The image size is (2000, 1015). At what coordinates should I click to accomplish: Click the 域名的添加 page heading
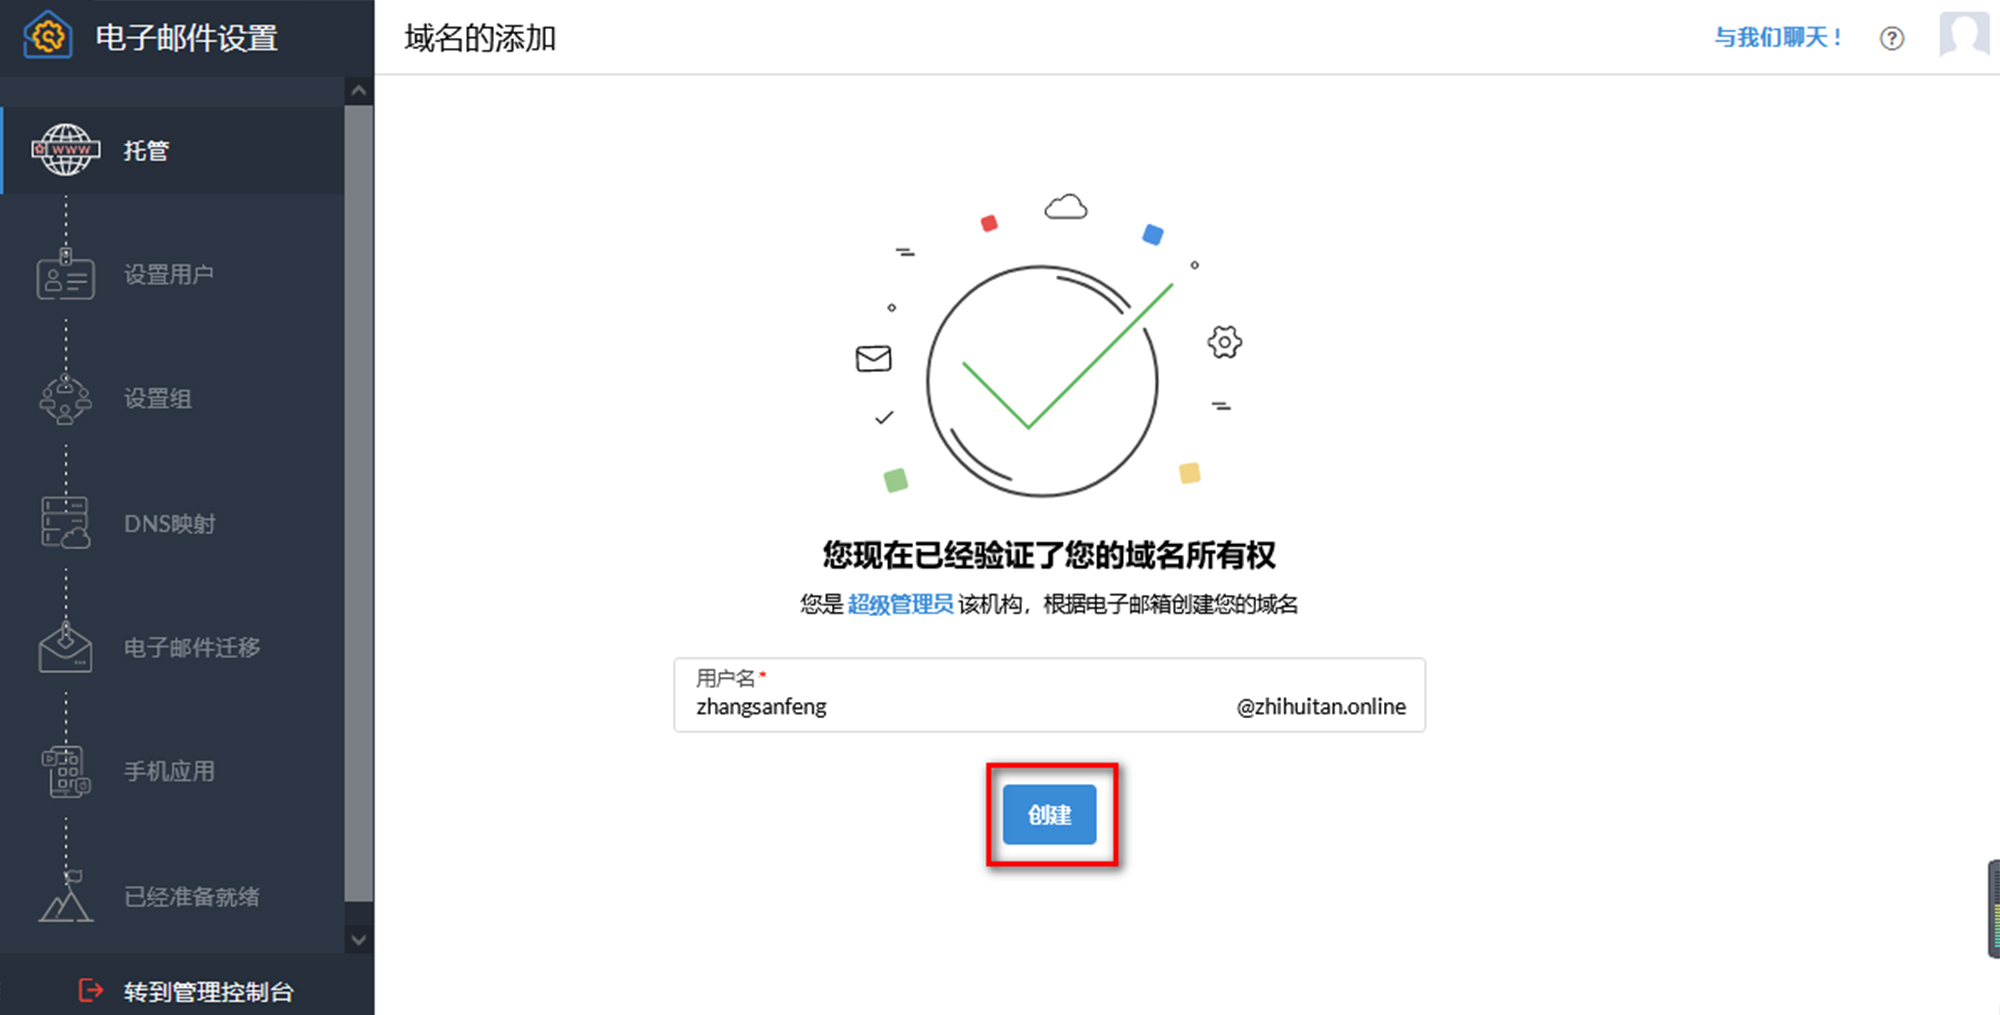click(480, 38)
